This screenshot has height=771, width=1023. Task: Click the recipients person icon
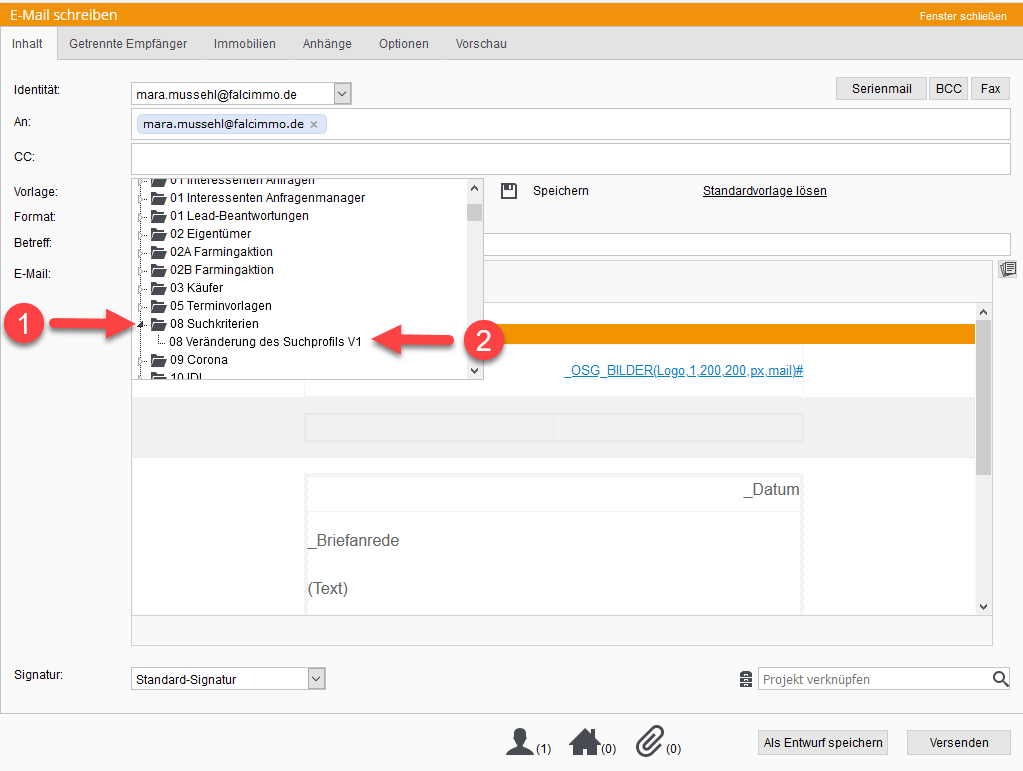pyautogui.click(x=519, y=742)
